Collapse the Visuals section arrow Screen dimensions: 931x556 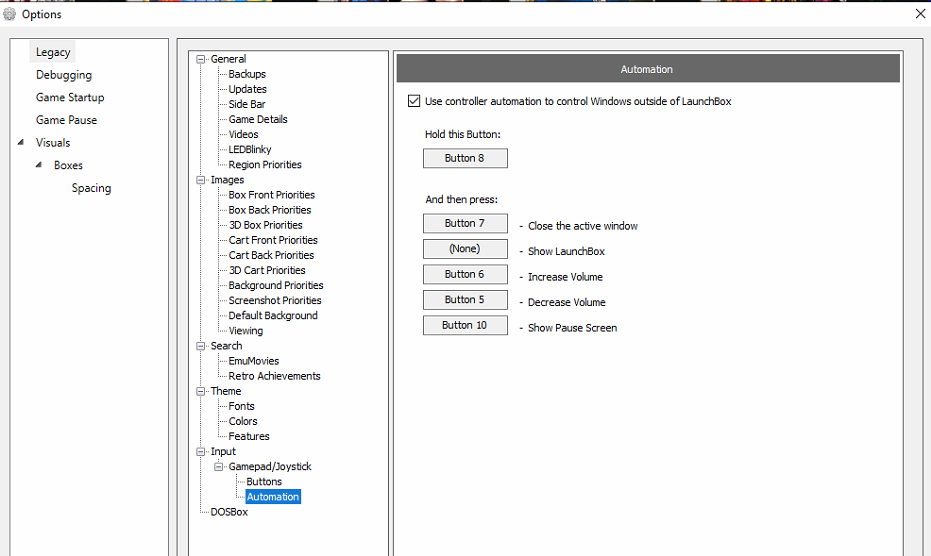pos(21,142)
